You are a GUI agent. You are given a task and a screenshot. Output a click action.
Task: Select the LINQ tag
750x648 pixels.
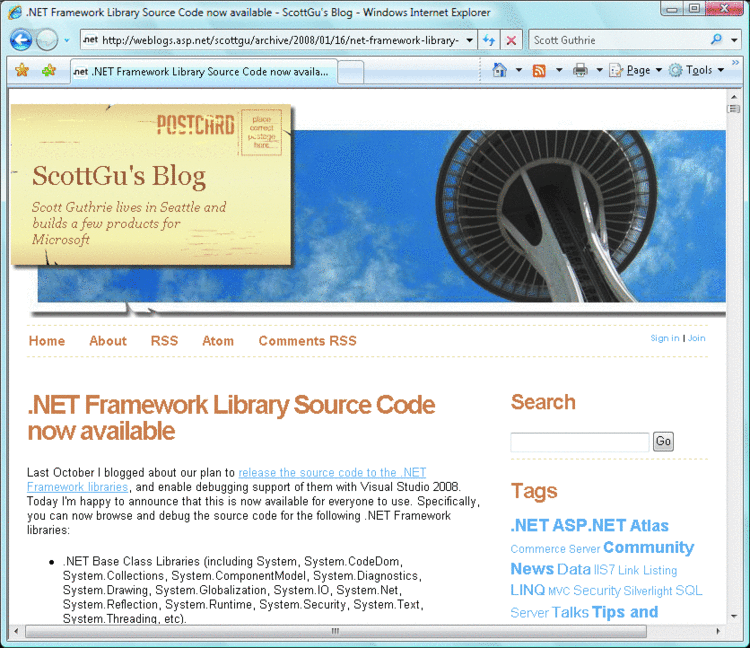point(528,590)
